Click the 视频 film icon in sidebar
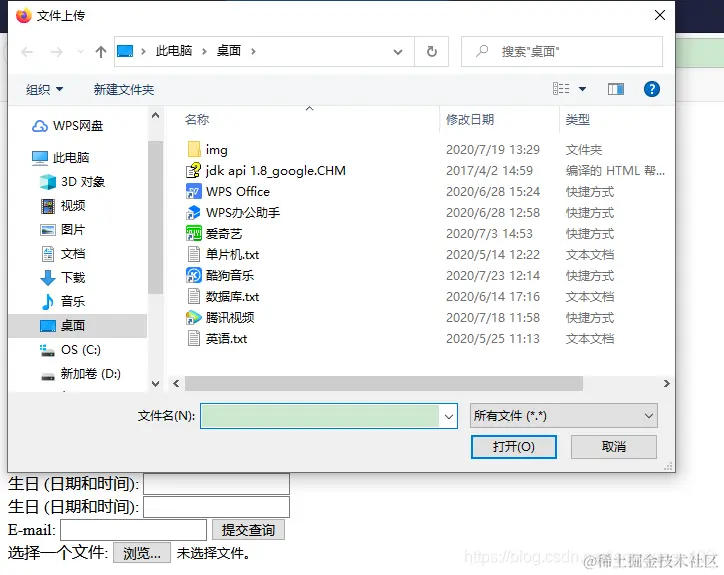This screenshot has width=724, height=575. pyautogui.click(x=48, y=206)
